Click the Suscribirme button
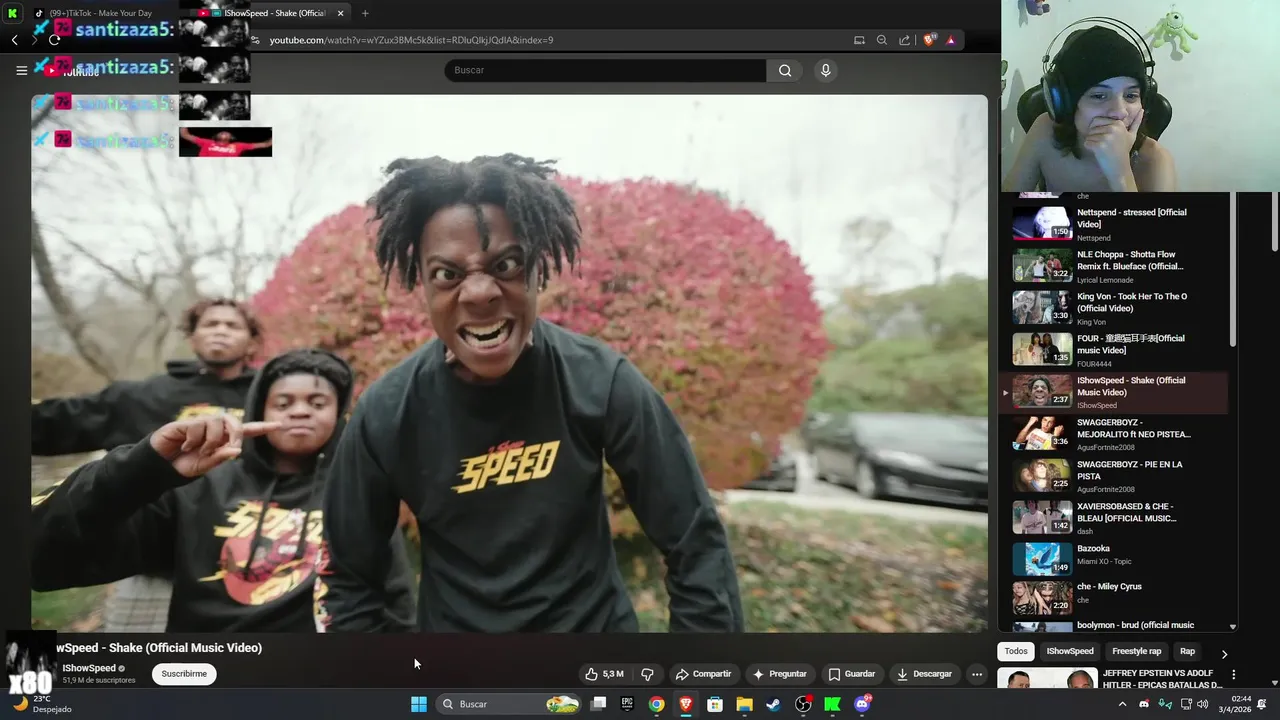1280x720 pixels. [184, 674]
